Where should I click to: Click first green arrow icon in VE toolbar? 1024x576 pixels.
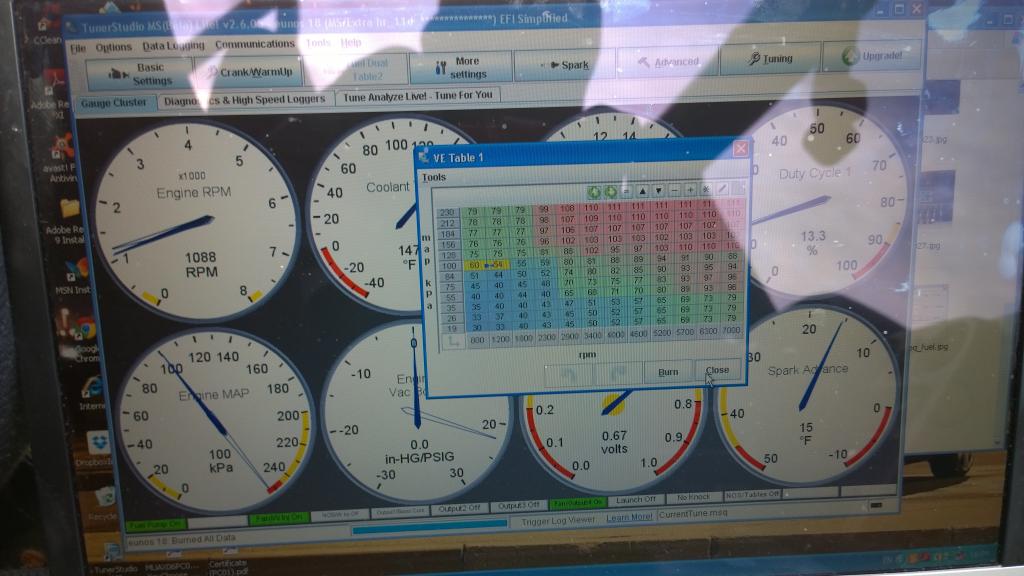(x=594, y=192)
